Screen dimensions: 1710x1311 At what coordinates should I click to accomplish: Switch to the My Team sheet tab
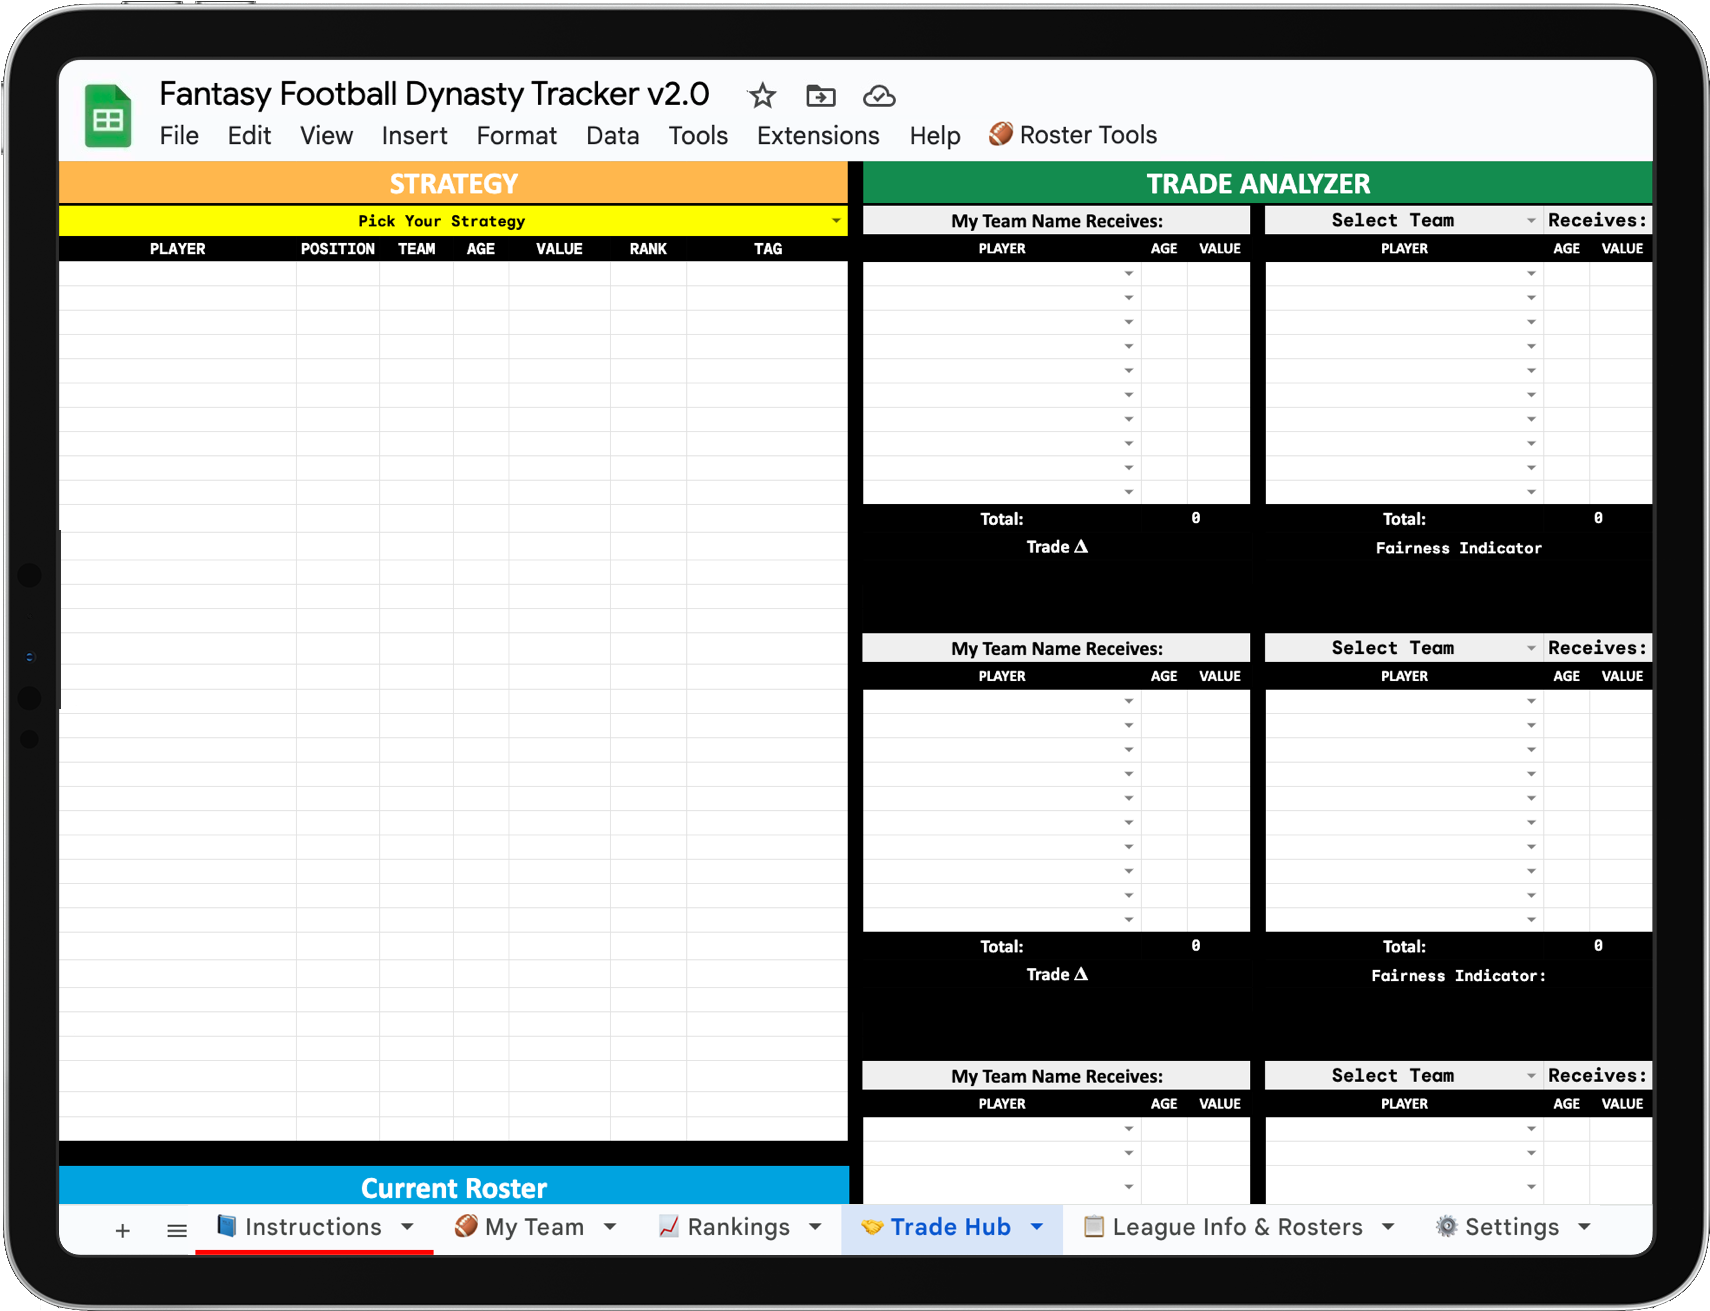(520, 1227)
